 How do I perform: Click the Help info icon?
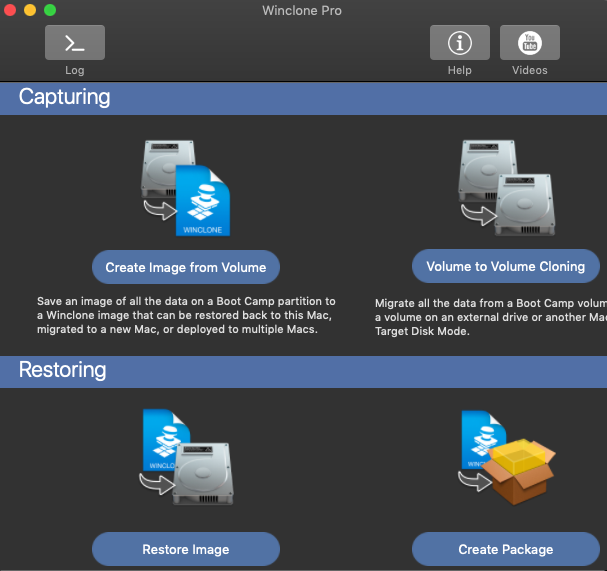tap(460, 43)
